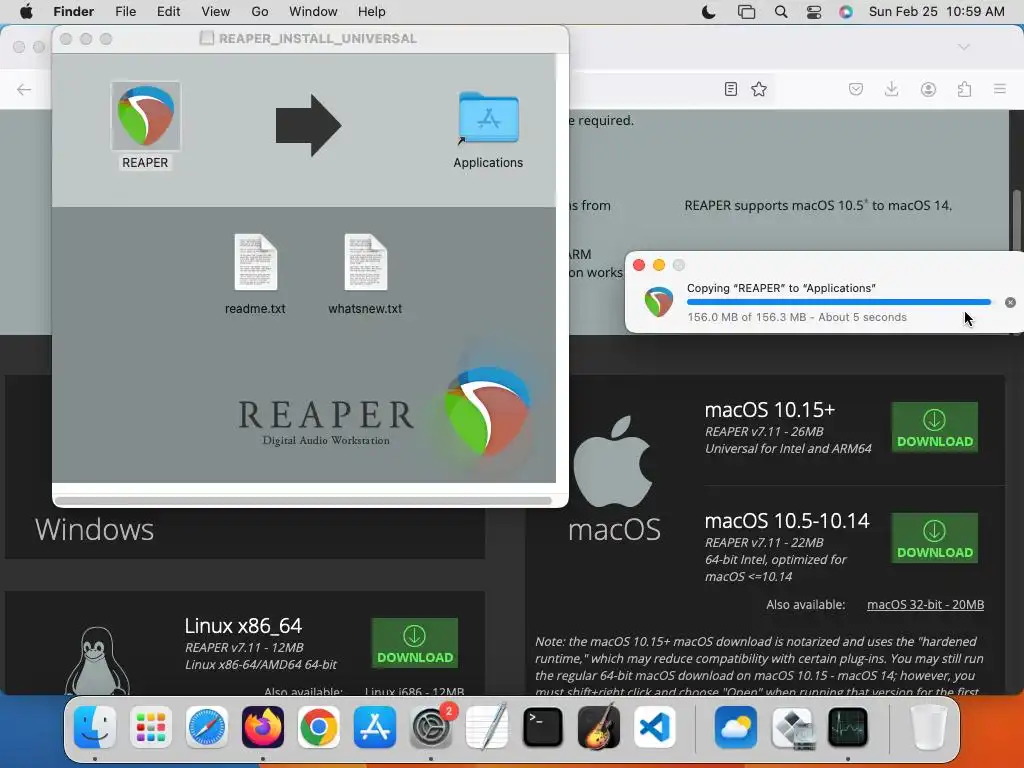Open the Edit menu

pos(168,12)
